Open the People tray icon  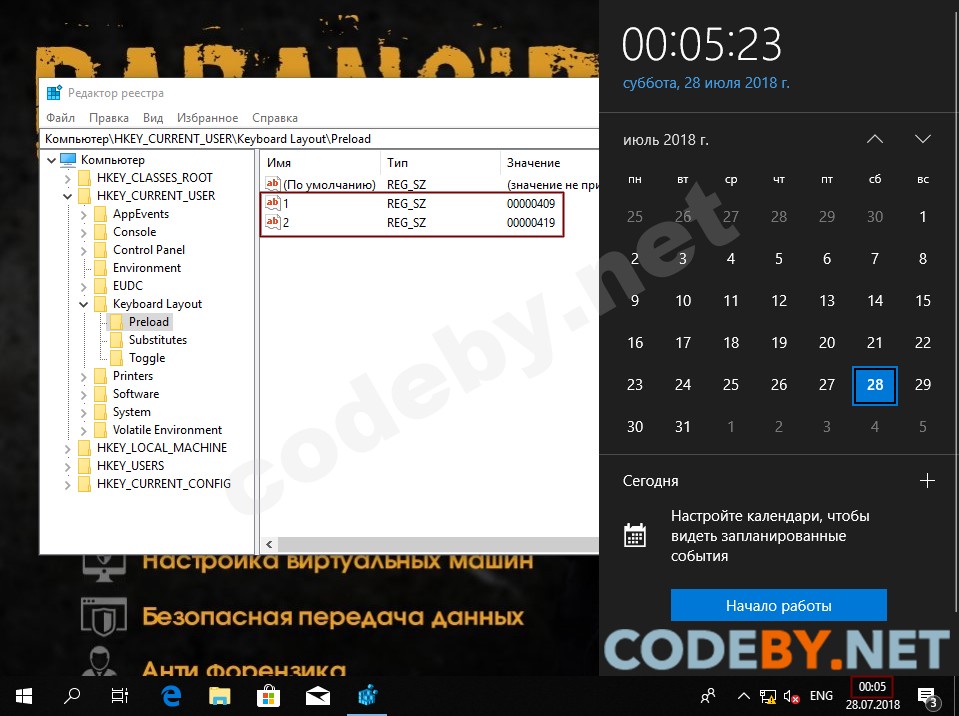click(708, 696)
